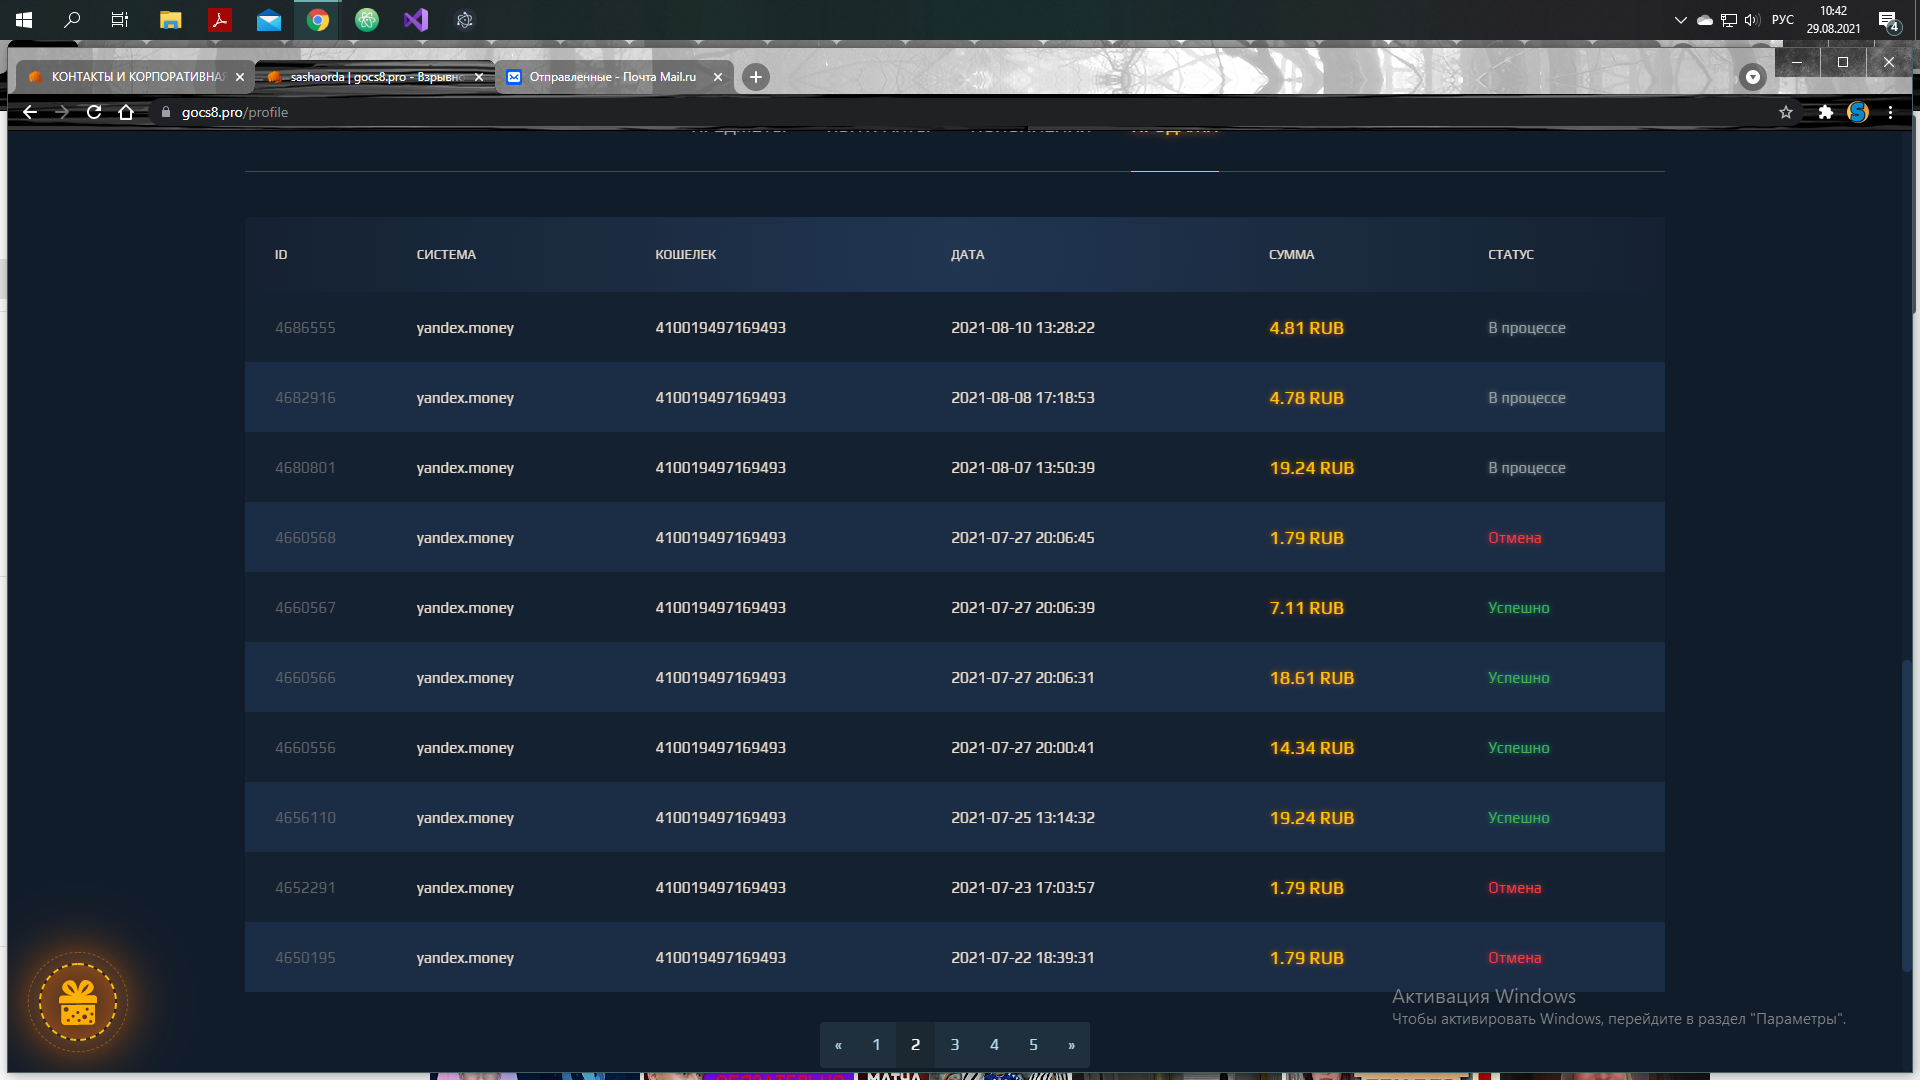Open Task View on the taskbar

coord(120,20)
